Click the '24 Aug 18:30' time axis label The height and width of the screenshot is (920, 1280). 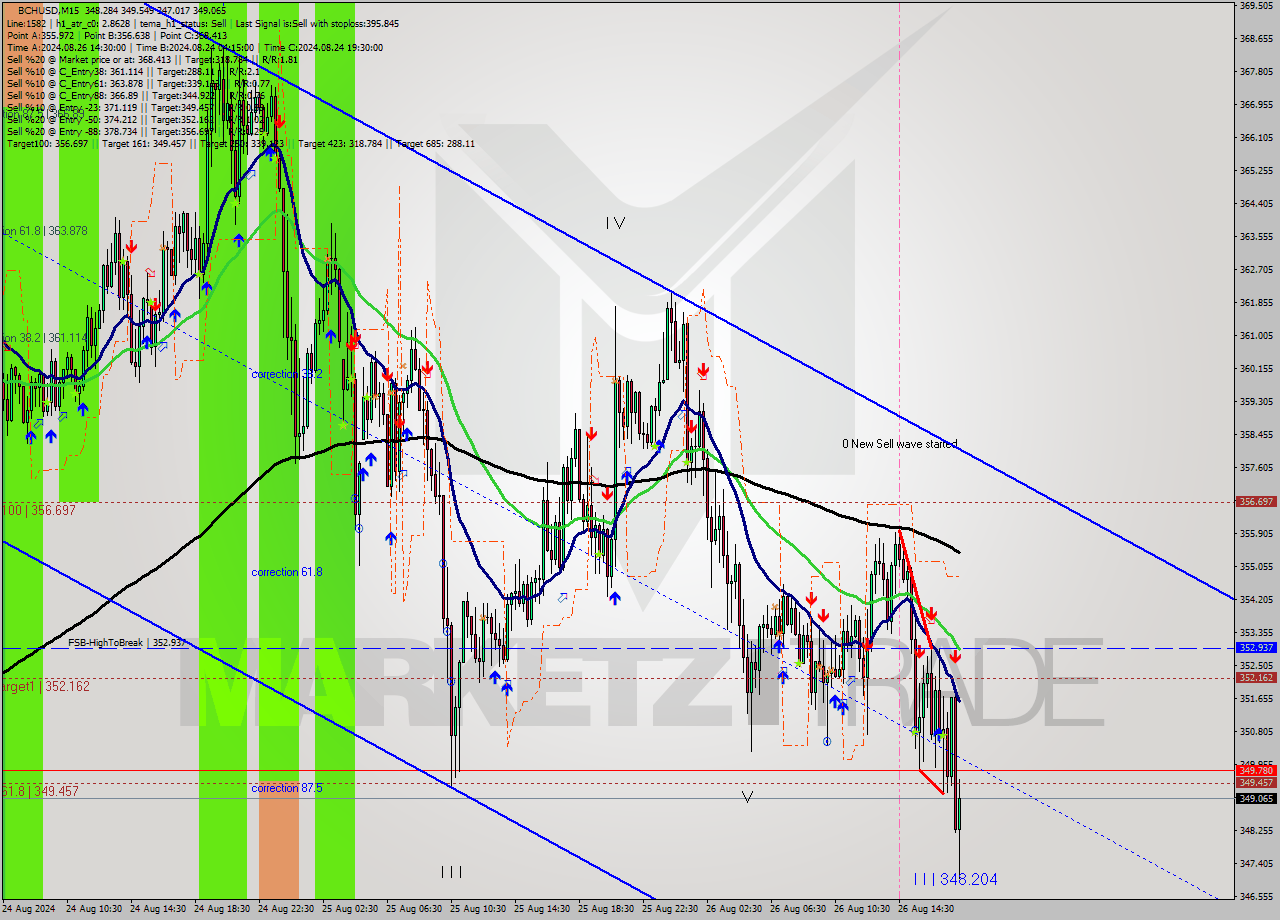[x=222, y=909]
